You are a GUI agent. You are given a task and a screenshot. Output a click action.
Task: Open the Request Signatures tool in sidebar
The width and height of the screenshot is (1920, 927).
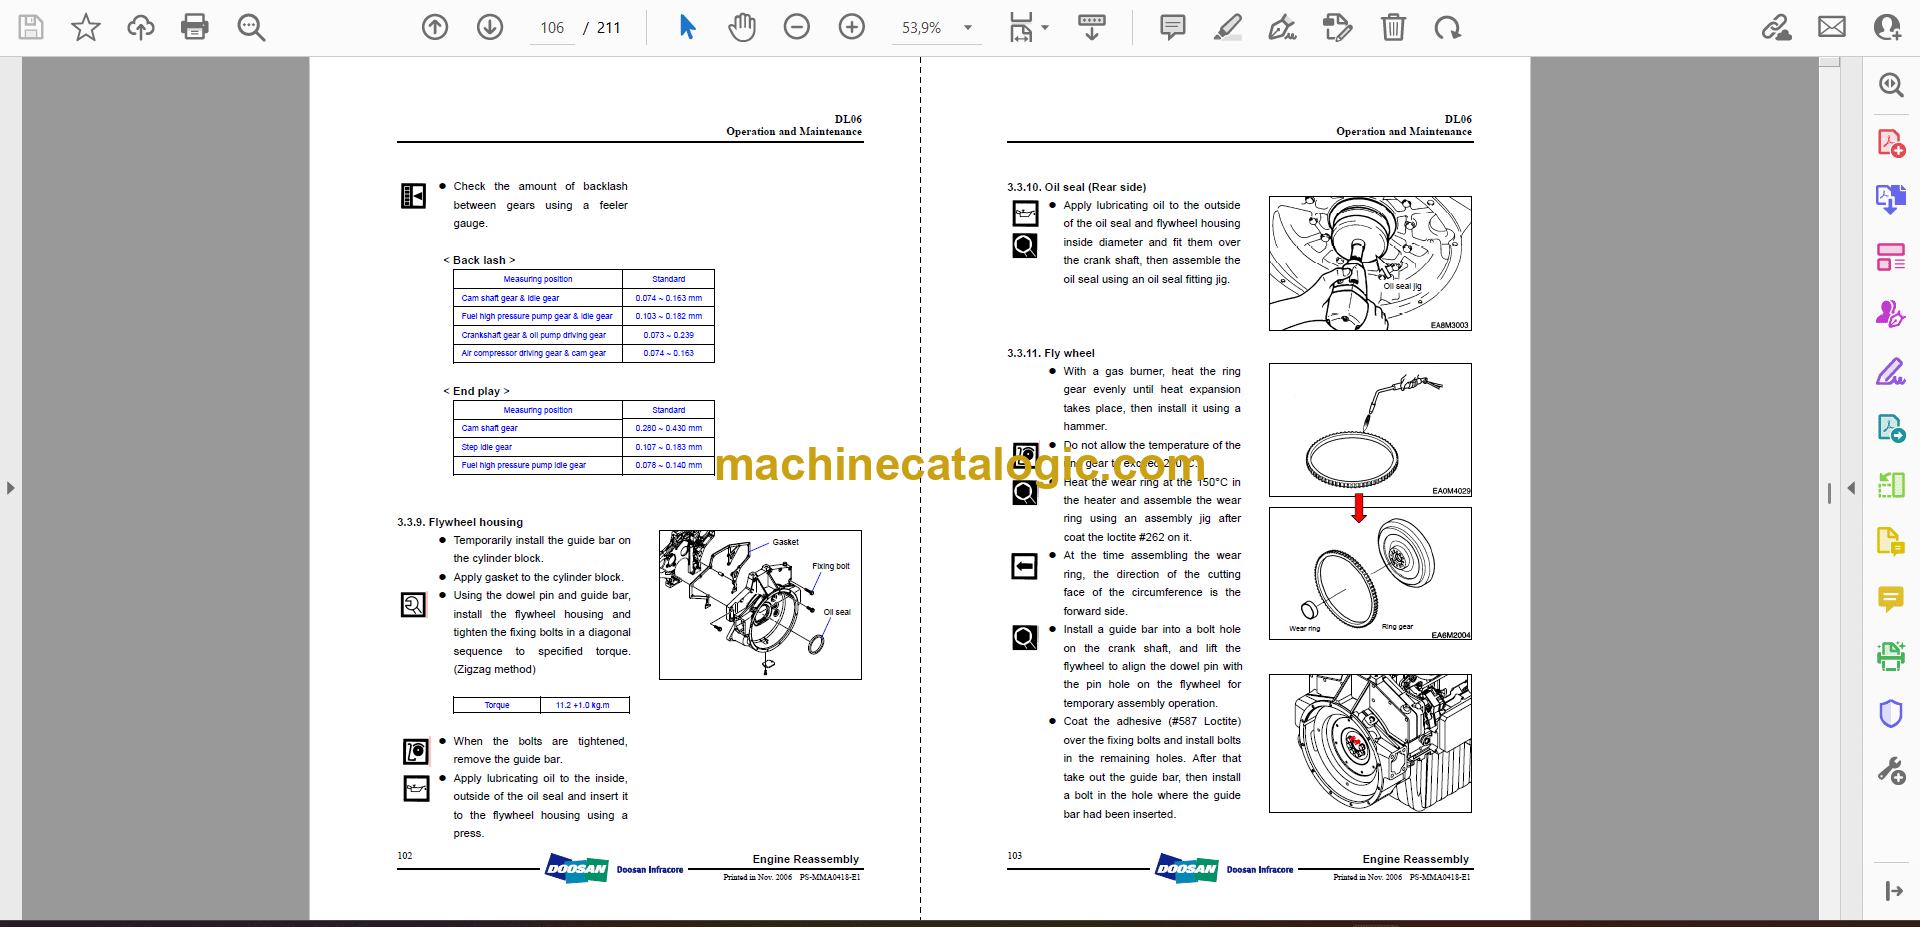tap(1891, 314)
